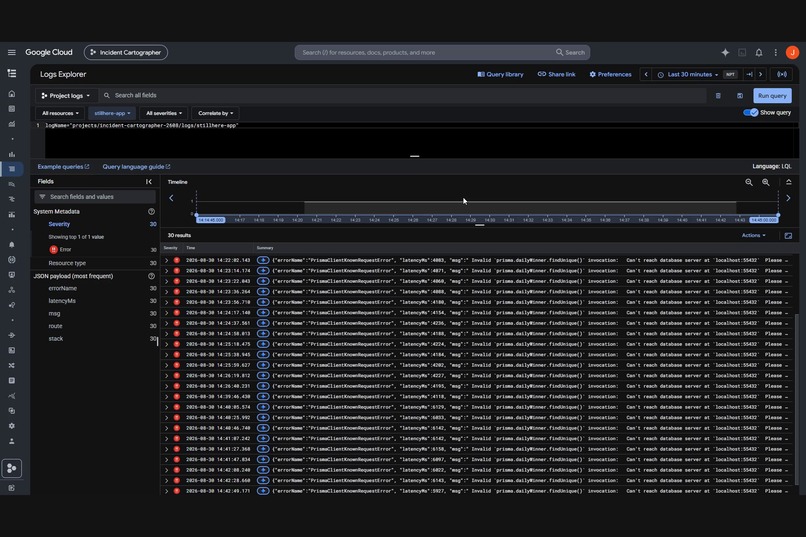Go to next time range arrow
The image size is (806, 537).
tap(760, 75)
